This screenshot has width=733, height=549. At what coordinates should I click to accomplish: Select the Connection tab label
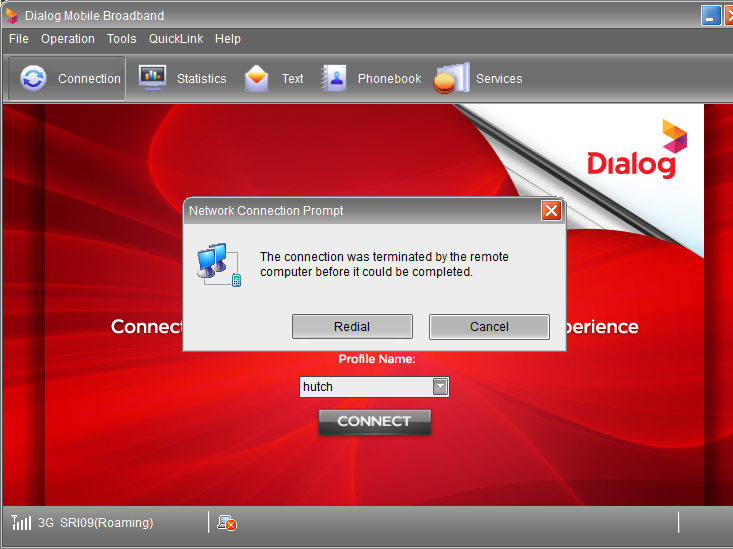coord(89,79)
